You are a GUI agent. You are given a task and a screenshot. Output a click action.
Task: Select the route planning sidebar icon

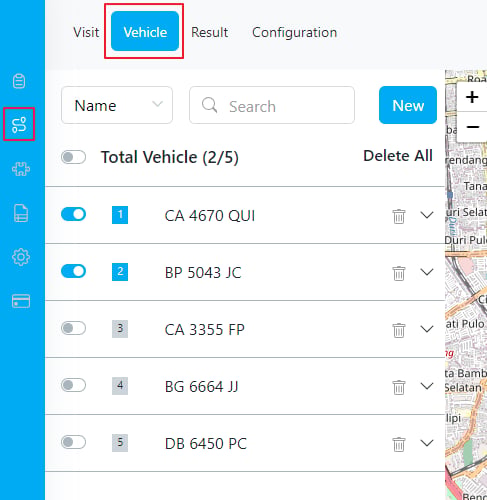click(19, 125)
